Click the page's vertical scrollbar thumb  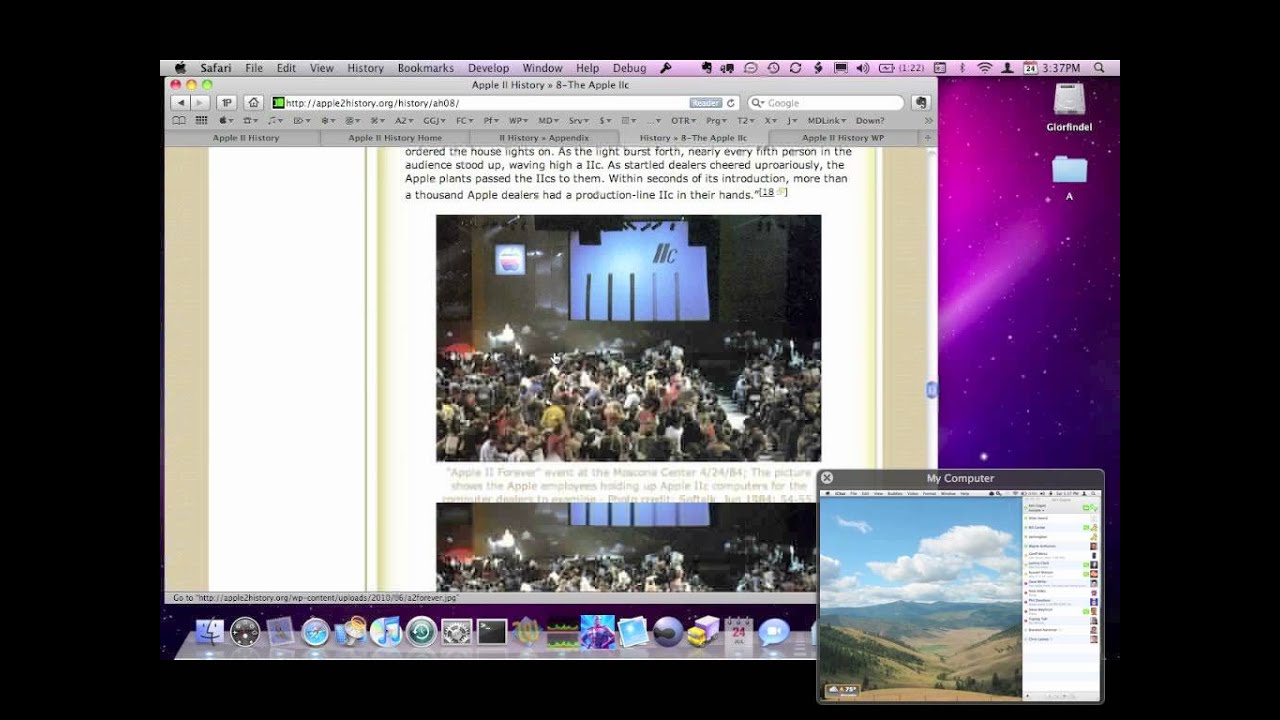pyautogui.click(x=931, y=390)
